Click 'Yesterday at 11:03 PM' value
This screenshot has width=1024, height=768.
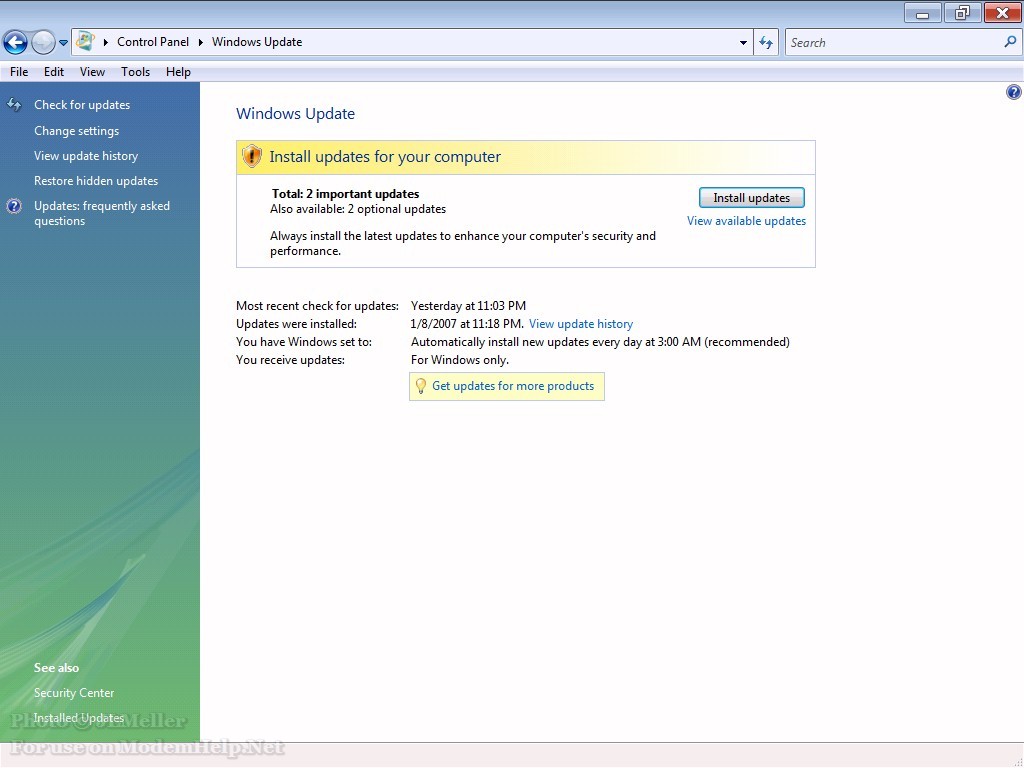pyautogui.click(x=468, y=306)
